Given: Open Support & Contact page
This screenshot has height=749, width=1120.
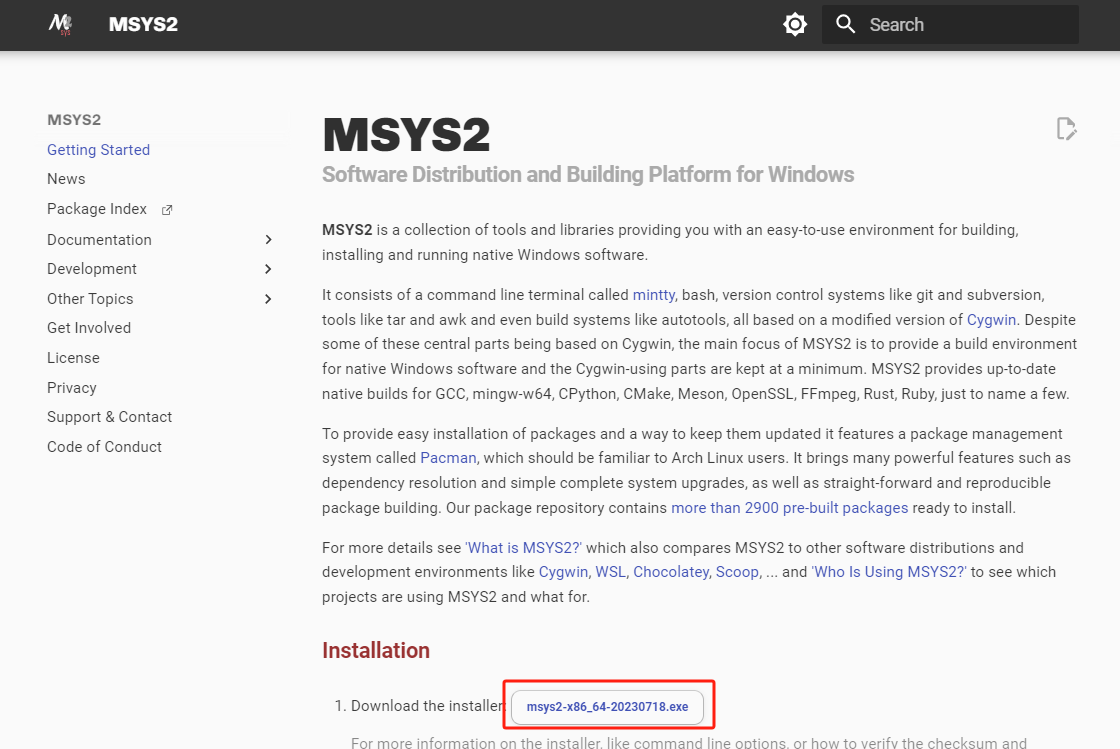Looking at the screenshot, I should pos(109,417).
